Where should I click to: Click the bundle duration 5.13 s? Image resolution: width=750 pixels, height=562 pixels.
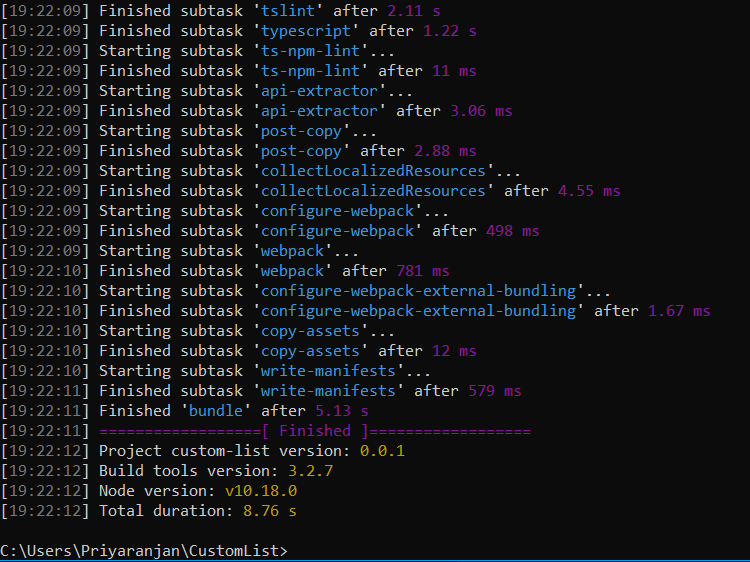[x=342, y=411]
